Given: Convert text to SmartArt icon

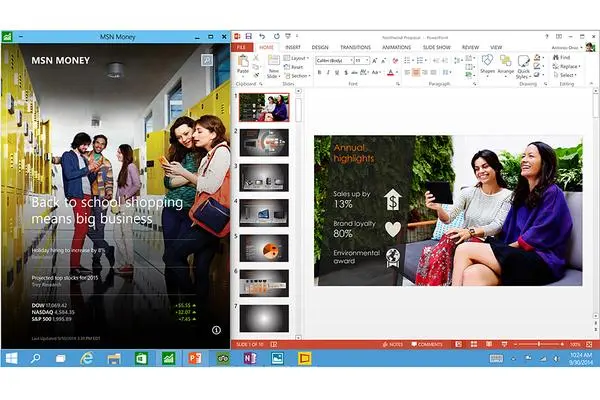Looking at the screenshot, I should pos(470,75).
